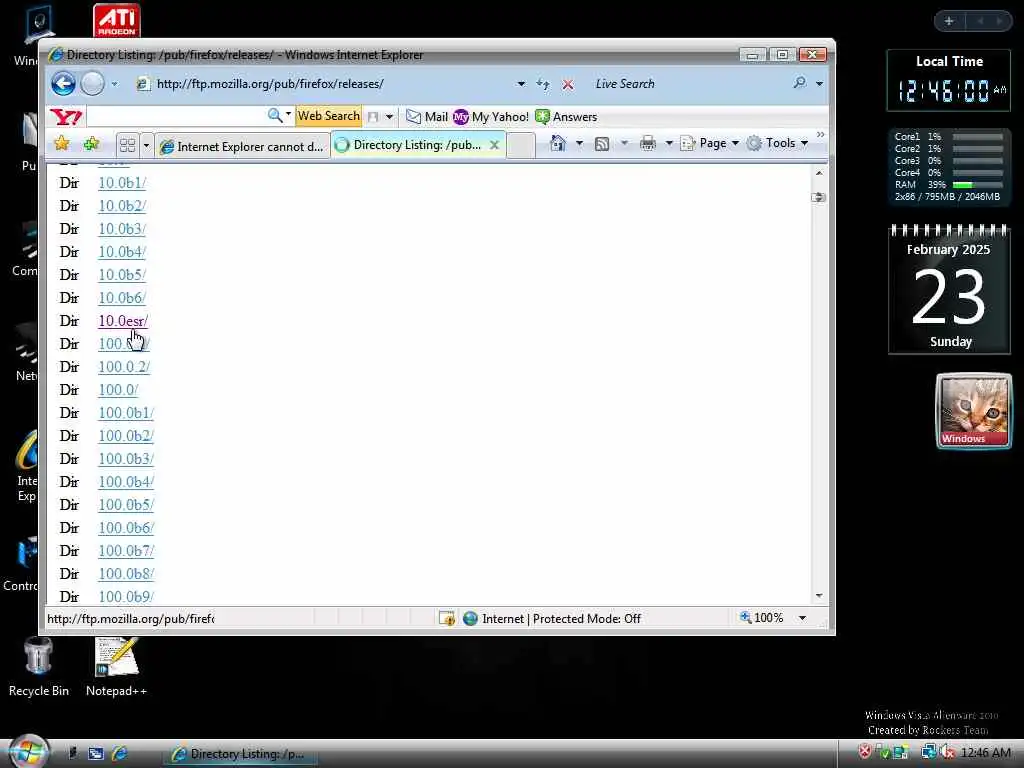Image resolution: width=1024 pixels, height=768 pixels.
Task: Expand the address bar history dropdown
Action: (520, 84)
